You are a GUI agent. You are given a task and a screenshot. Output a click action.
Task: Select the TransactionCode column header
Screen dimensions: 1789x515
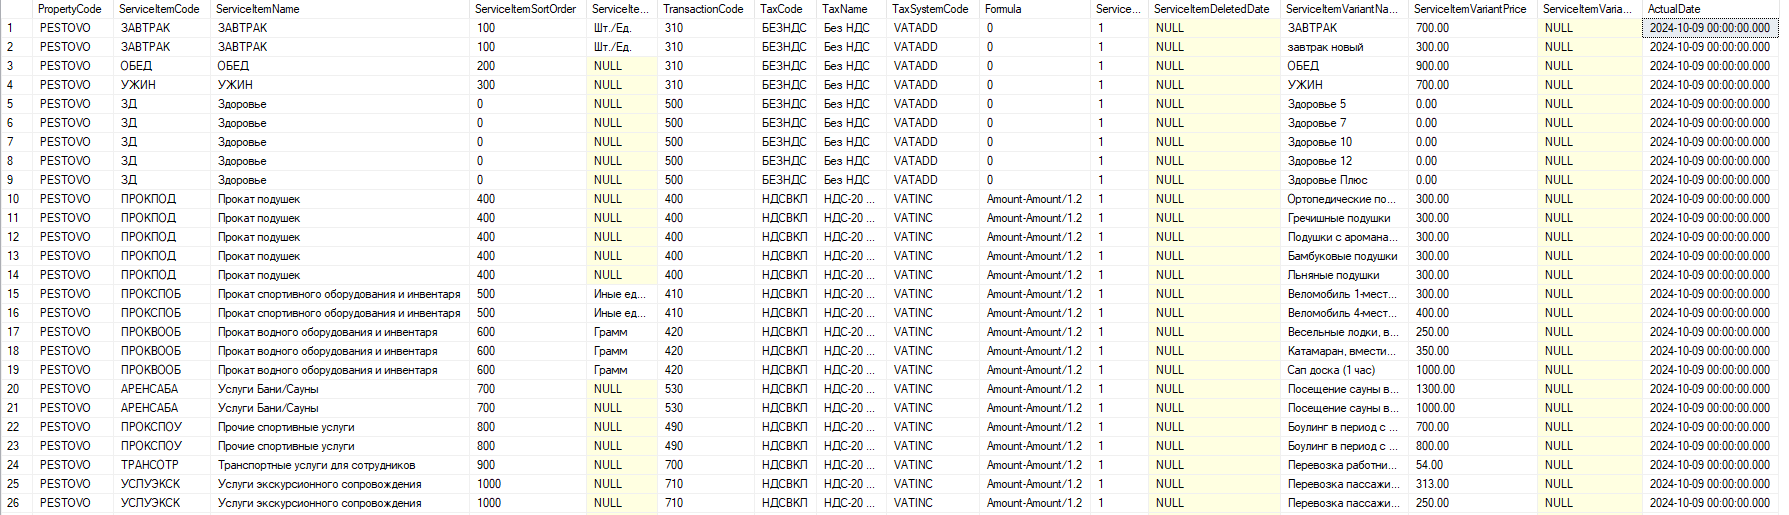coord(703,9)
